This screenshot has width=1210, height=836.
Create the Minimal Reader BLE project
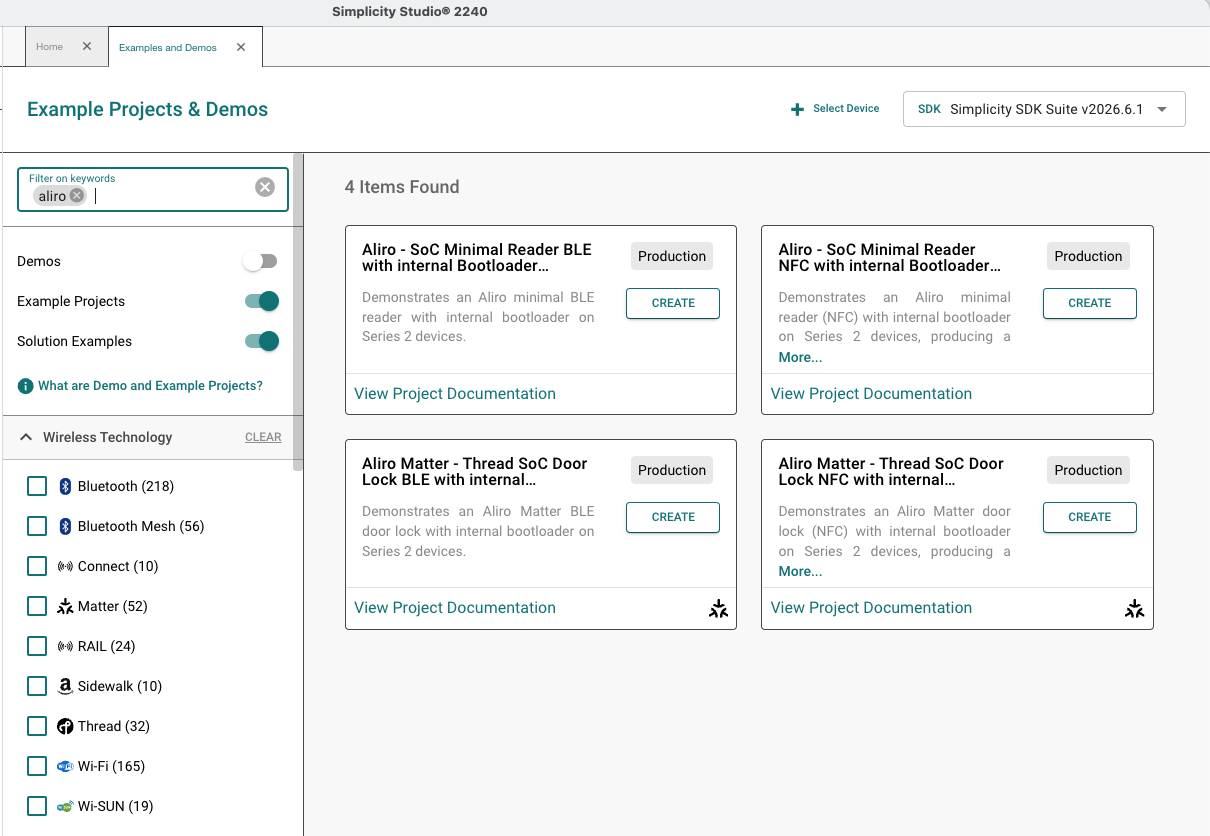[x=673, y=303]
